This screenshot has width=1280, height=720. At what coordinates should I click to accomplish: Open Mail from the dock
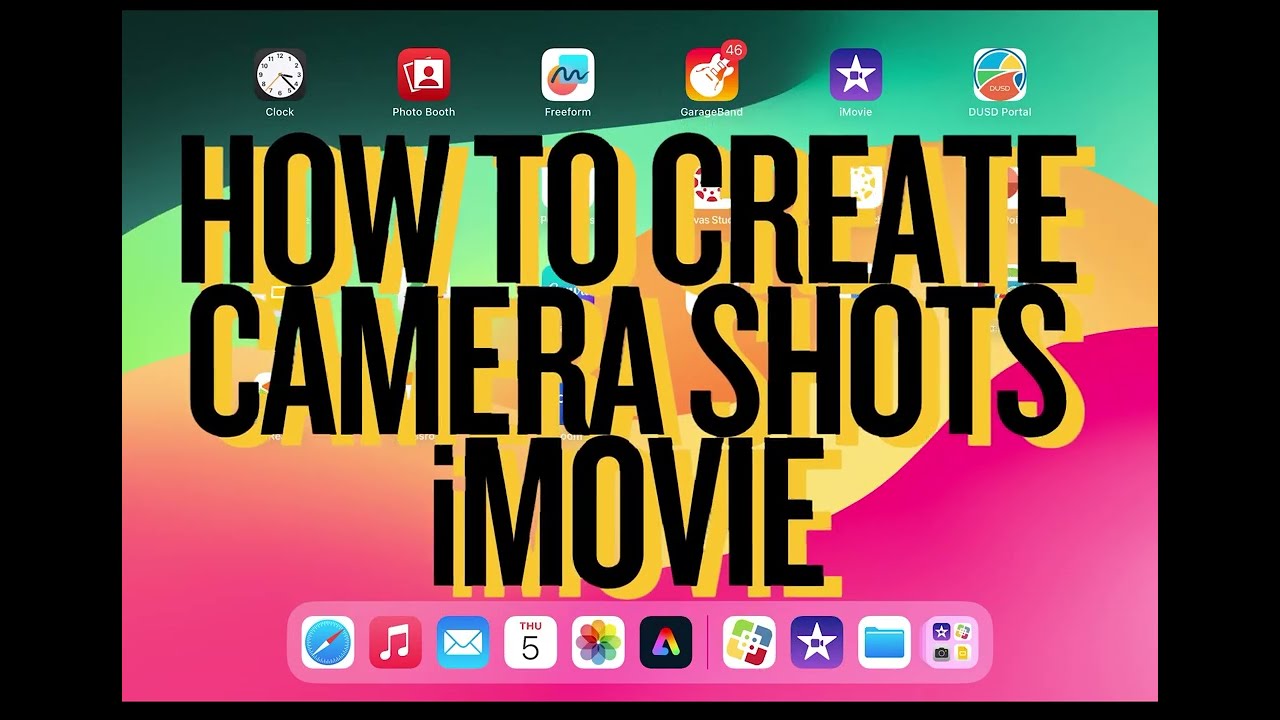pyautogui.click(x=463, y=642)
